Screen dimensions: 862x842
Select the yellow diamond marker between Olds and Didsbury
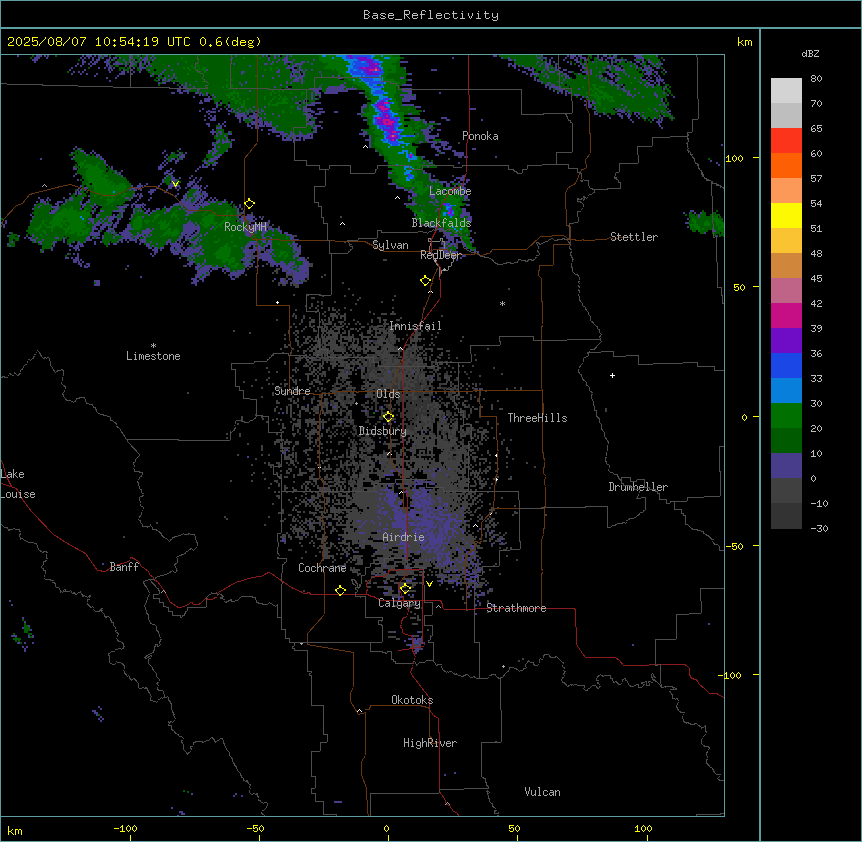(x=388, y=417)
